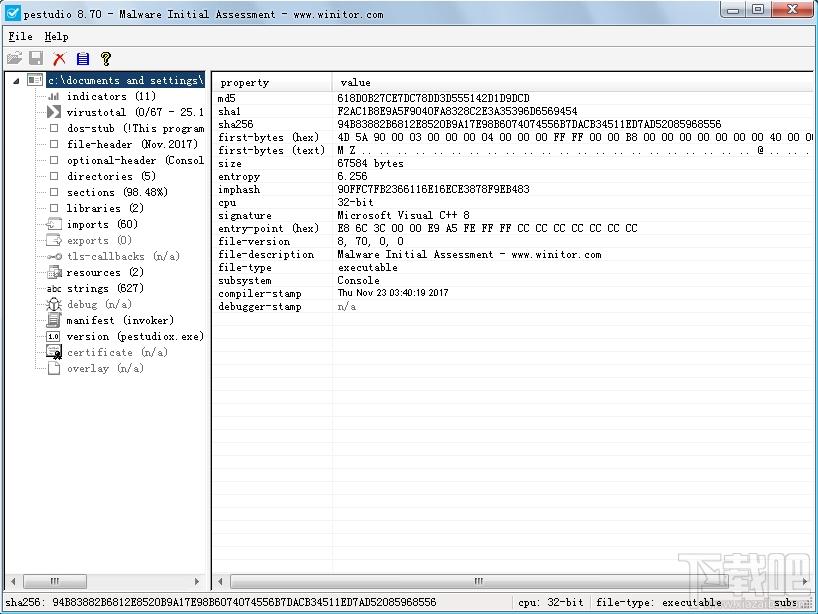Image resolution: width=818 pixels, height=614 pixels.
Task: Toggle the optional-header checkbox
Action: pyautogui.click(x=54, y=160)
